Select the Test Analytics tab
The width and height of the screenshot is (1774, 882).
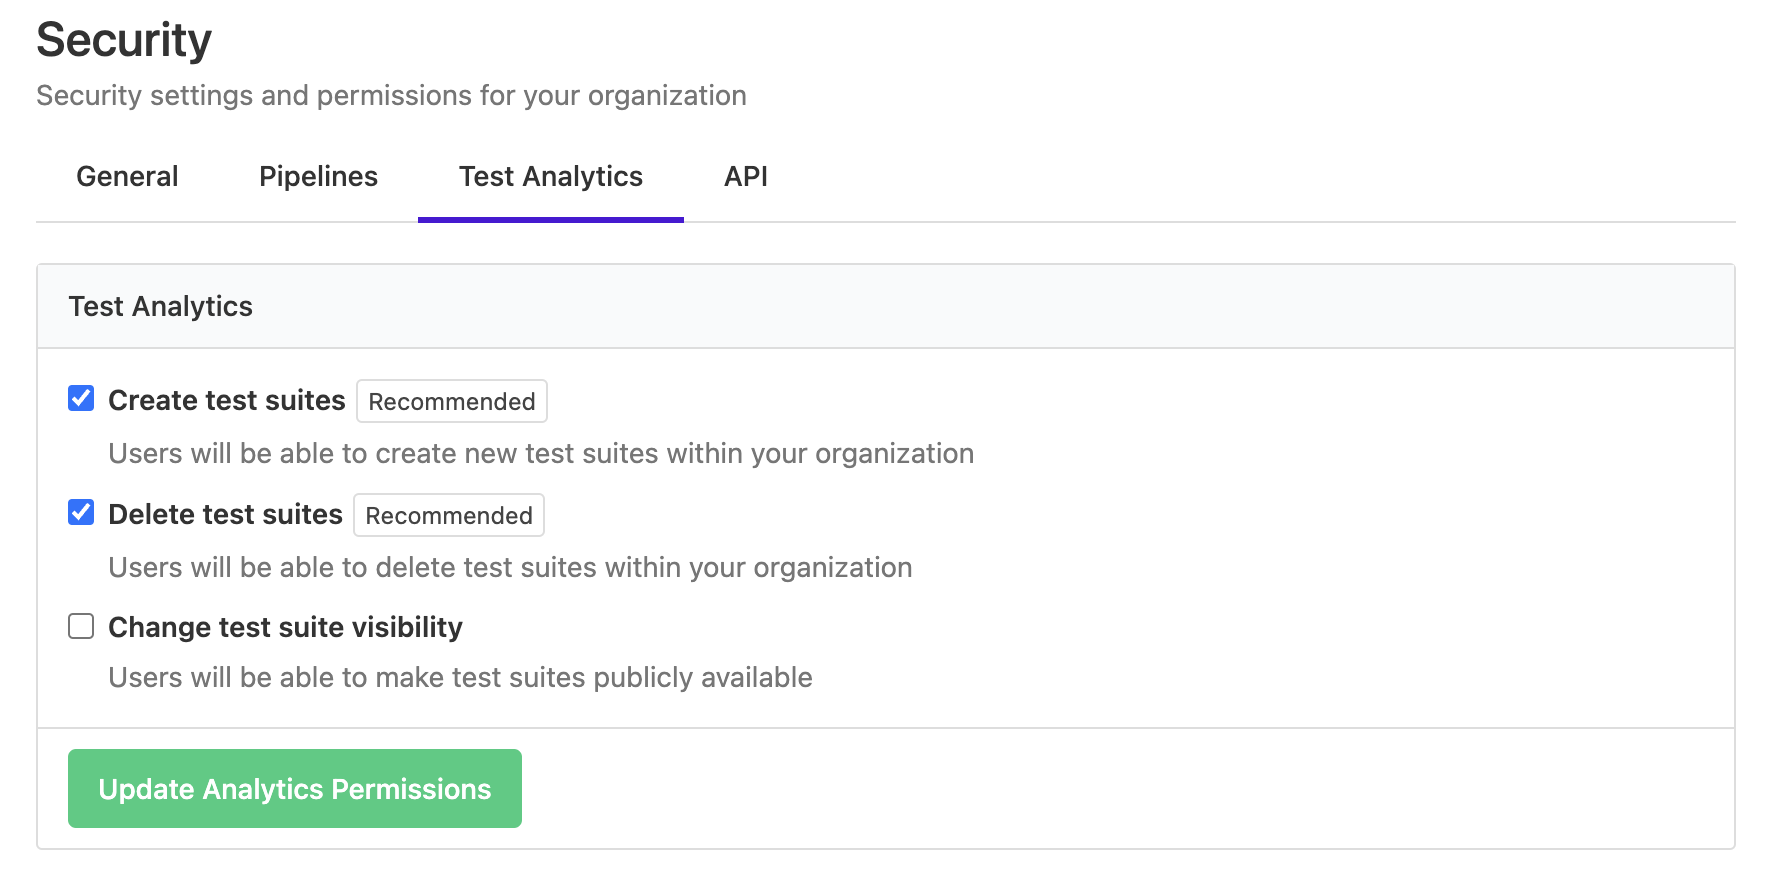551,177
